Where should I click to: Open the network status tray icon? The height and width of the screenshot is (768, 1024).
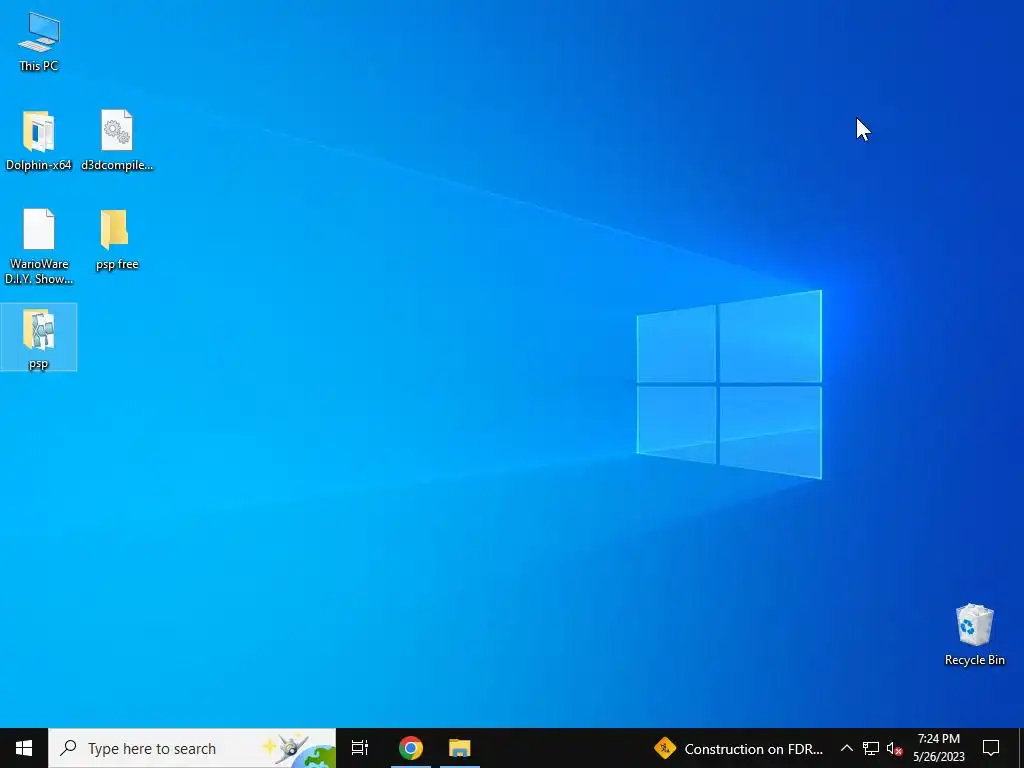pos(871,748)
